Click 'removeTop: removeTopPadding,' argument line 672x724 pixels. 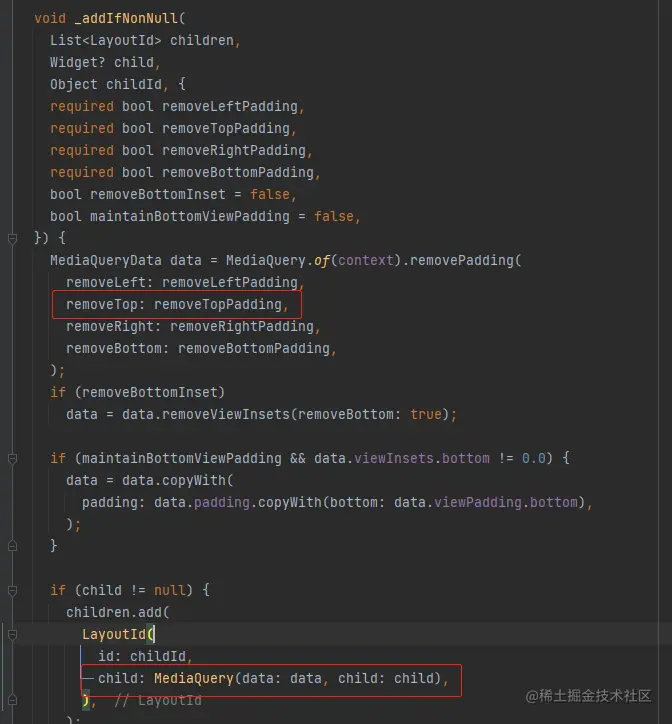pos(177,305)
